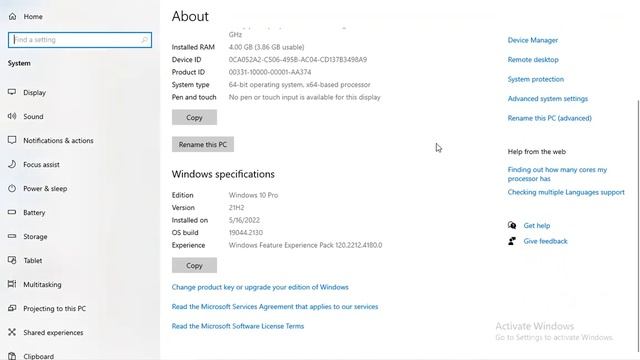Select the Pen and touch value text
Image resolution: width=640 pixels, height=360 pixels.
304,97
